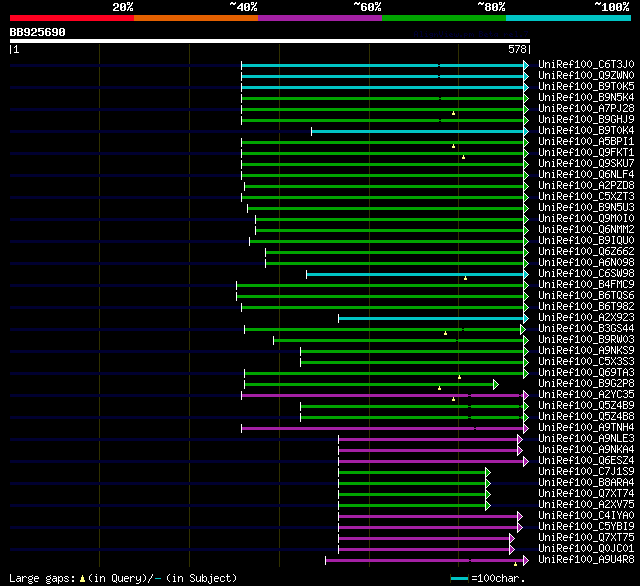This screenshot has width=640, height=586.
Task: Click the UniRef100_B9N5K4 label
Action: (586, 98)
